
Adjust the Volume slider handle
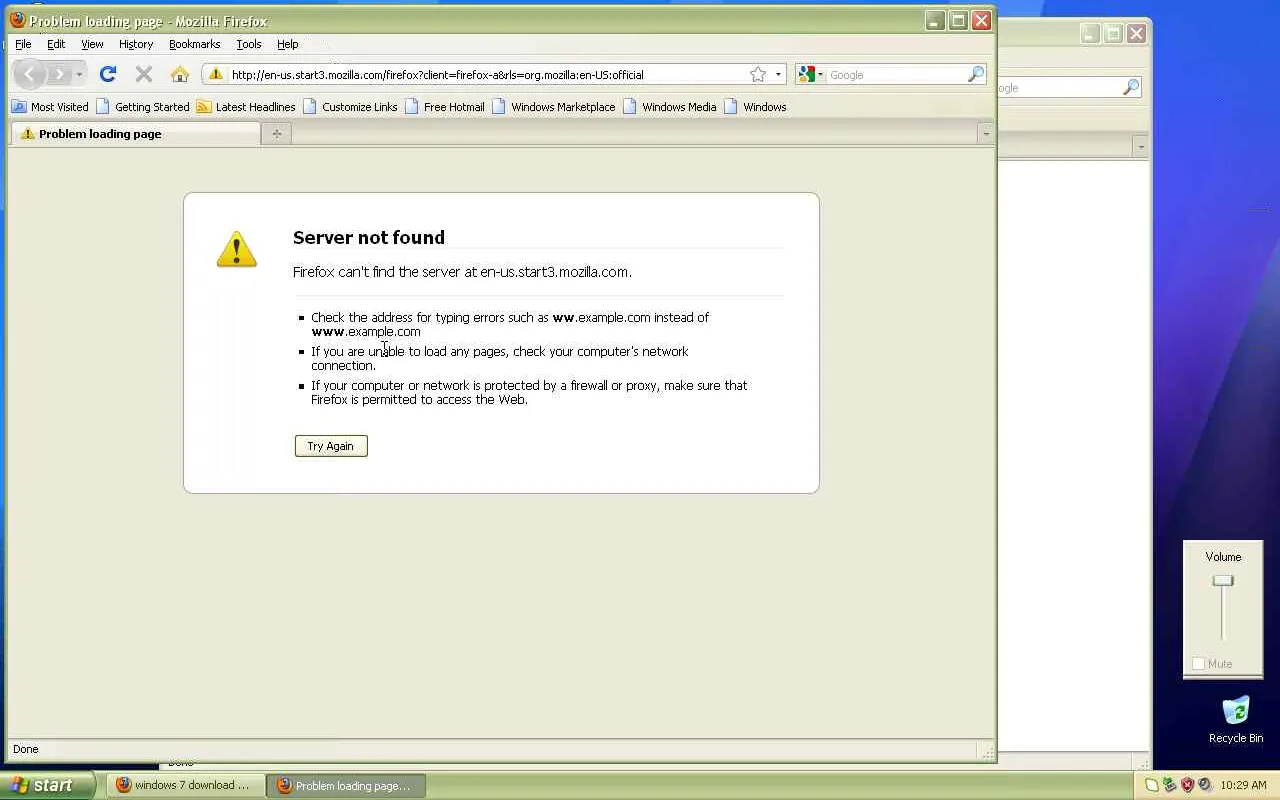(1223, 581)
